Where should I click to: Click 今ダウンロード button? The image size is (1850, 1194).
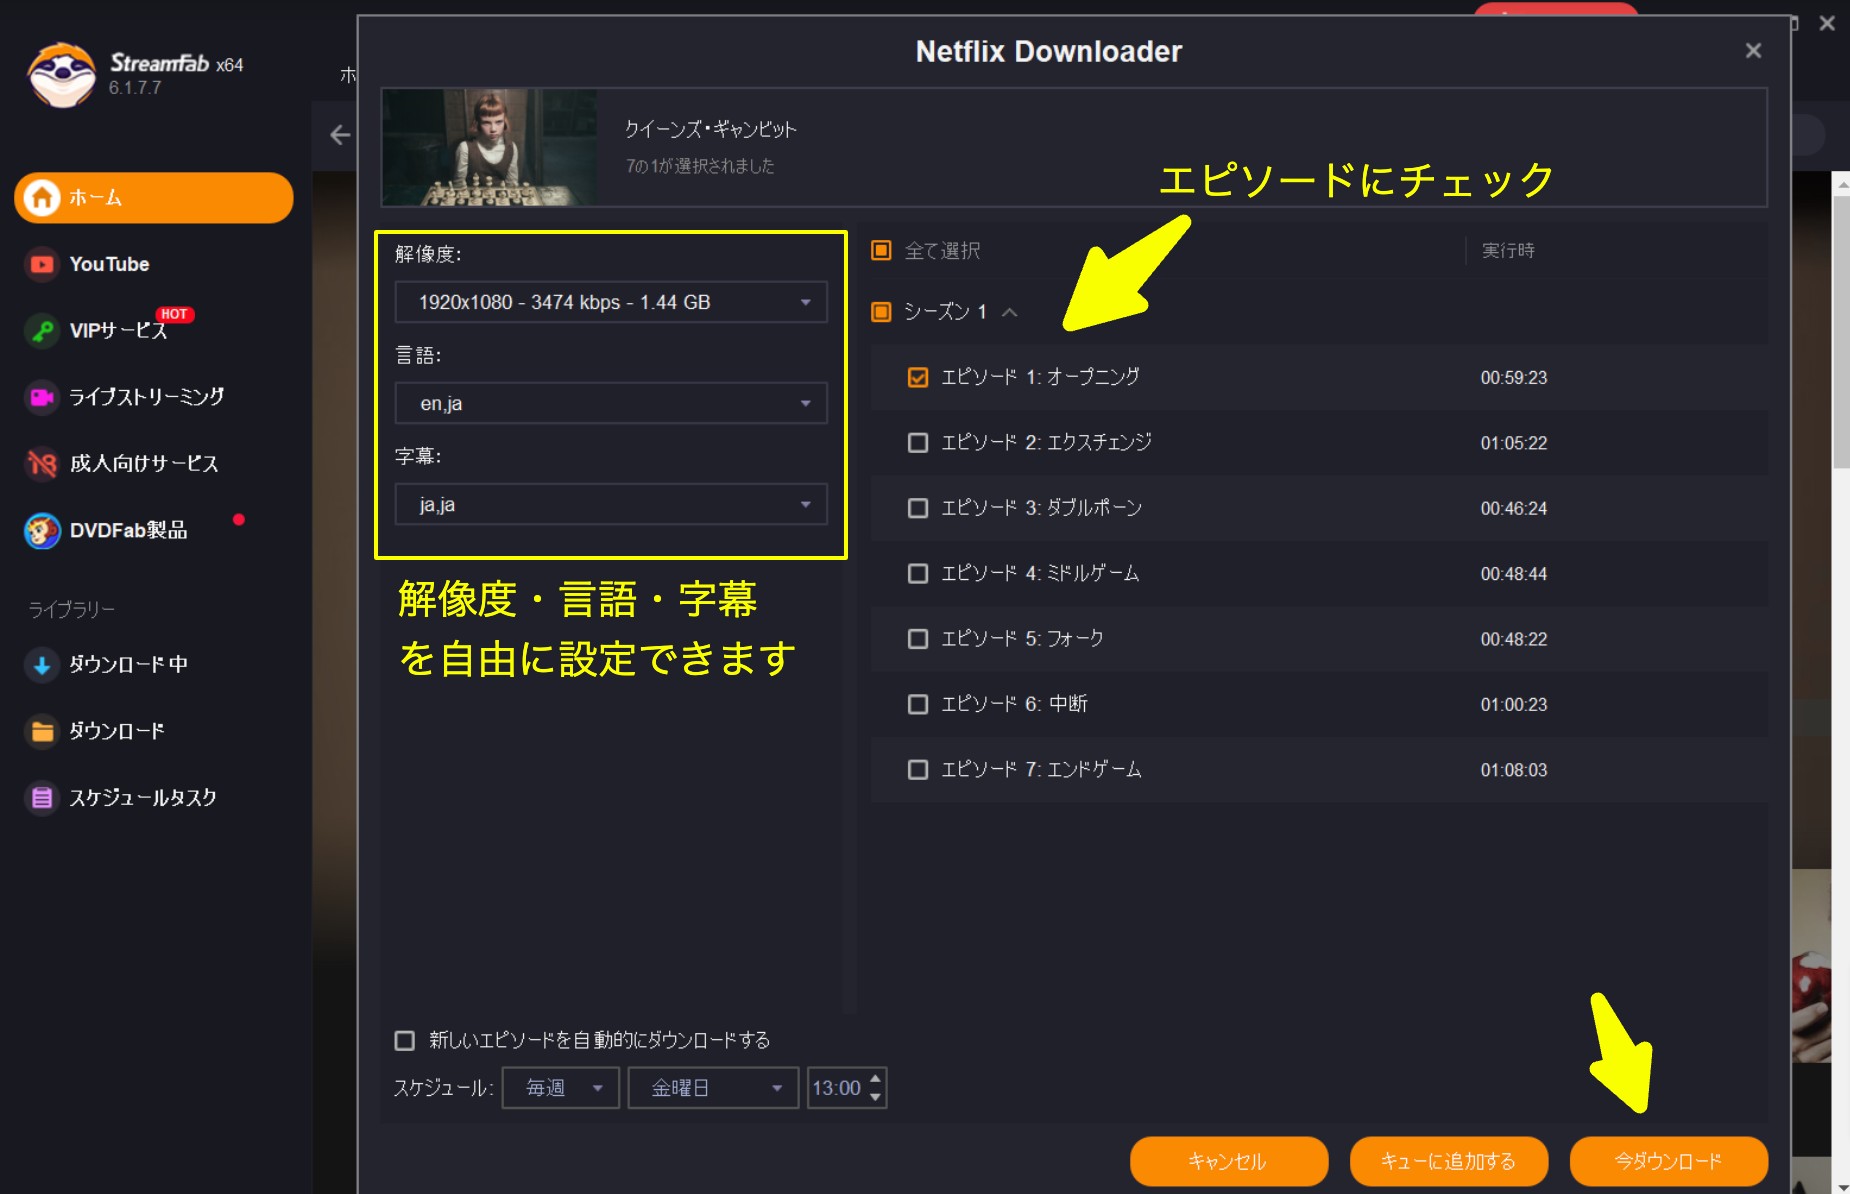click(x=1668, y=1161)
